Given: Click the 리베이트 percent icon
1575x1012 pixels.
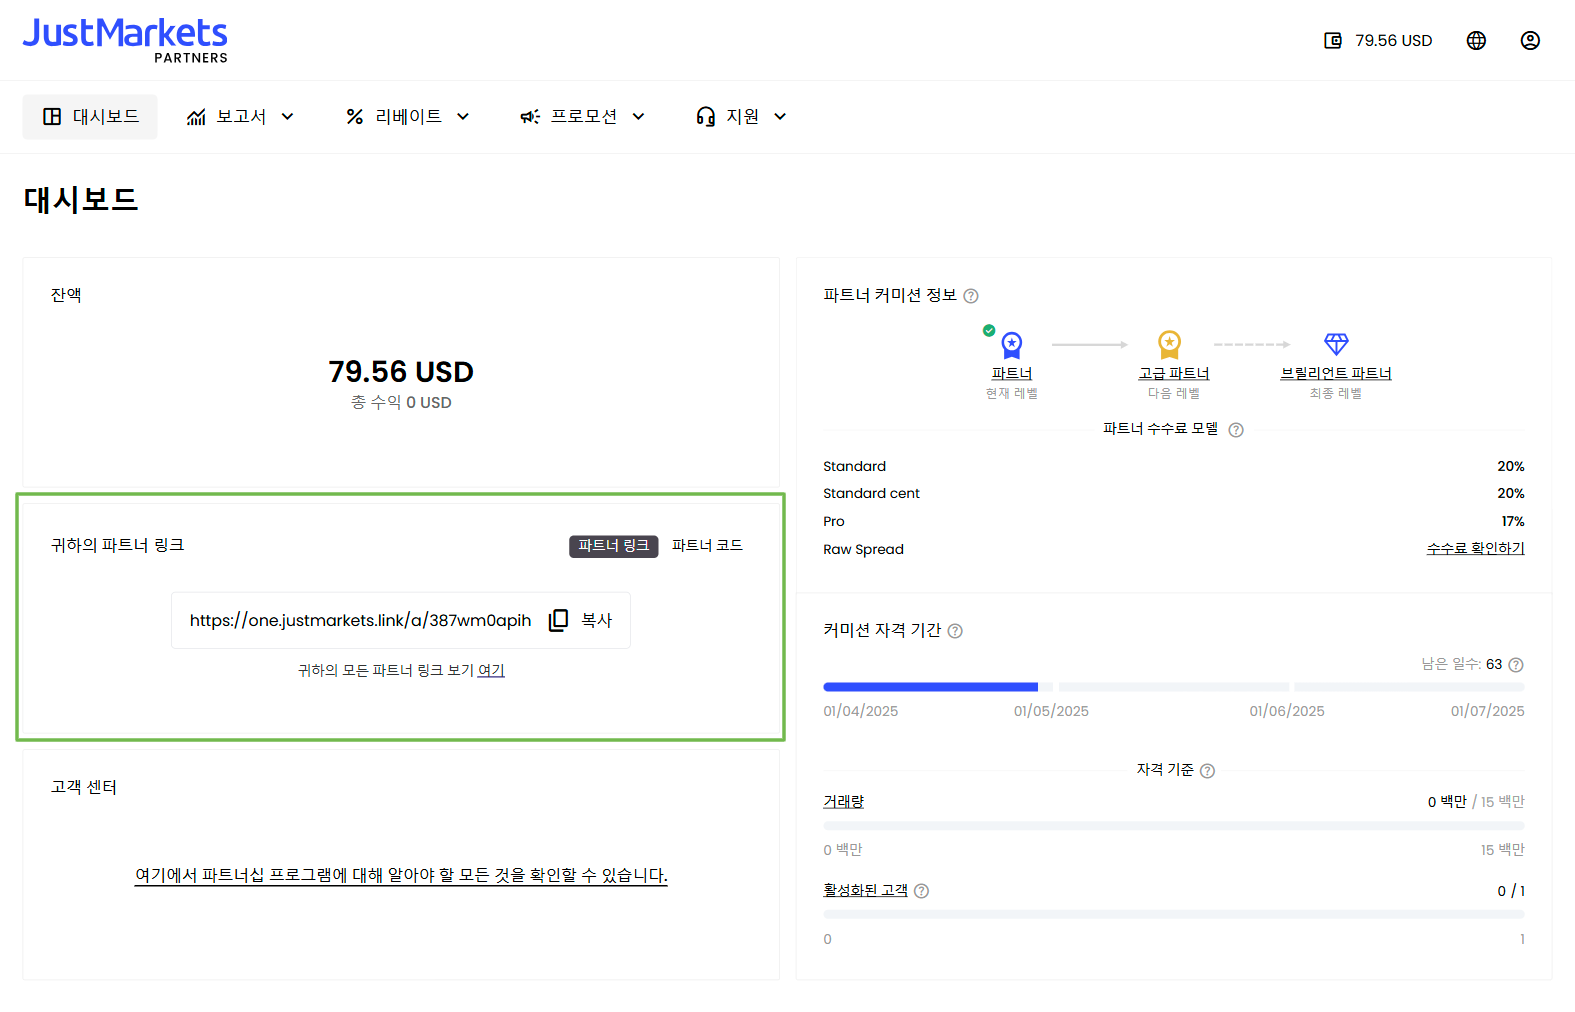Looking at the screenshot, I should tap(354, 117).
